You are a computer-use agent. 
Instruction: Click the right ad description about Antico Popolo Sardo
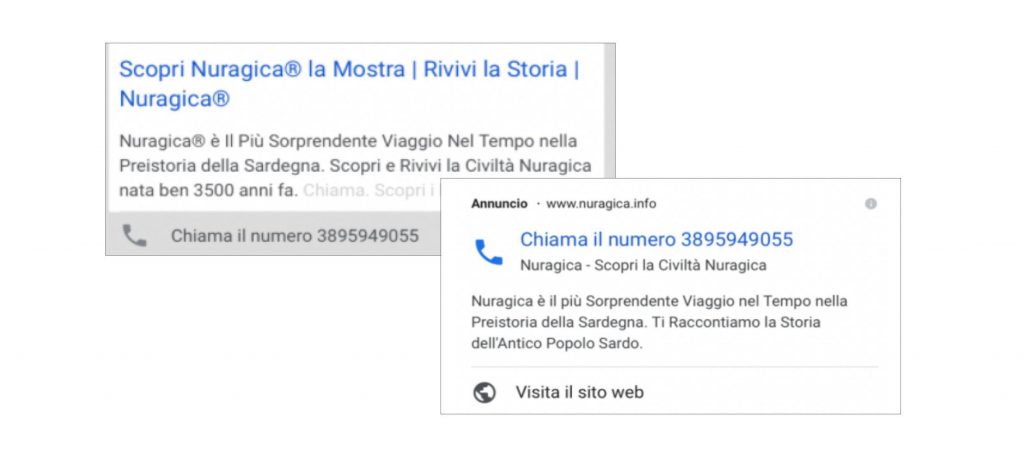click(659, 322)
